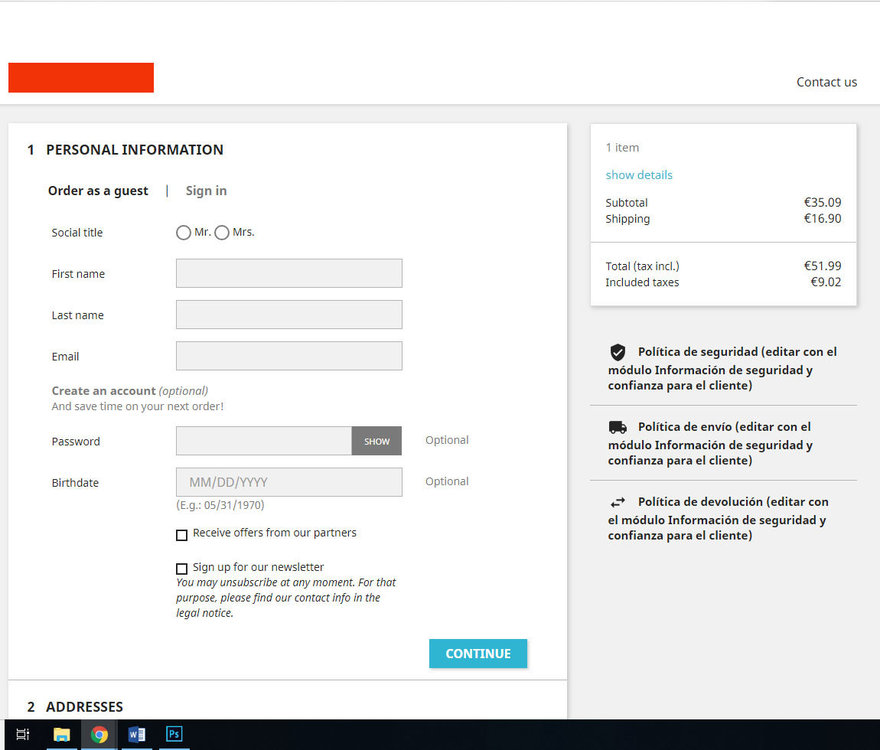Click inside the First name field

point(288,273)
